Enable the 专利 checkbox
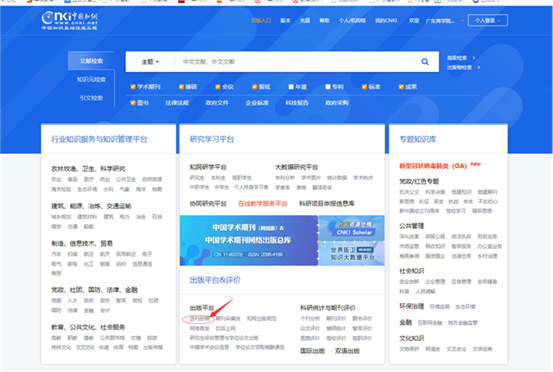 coord(328,87)
